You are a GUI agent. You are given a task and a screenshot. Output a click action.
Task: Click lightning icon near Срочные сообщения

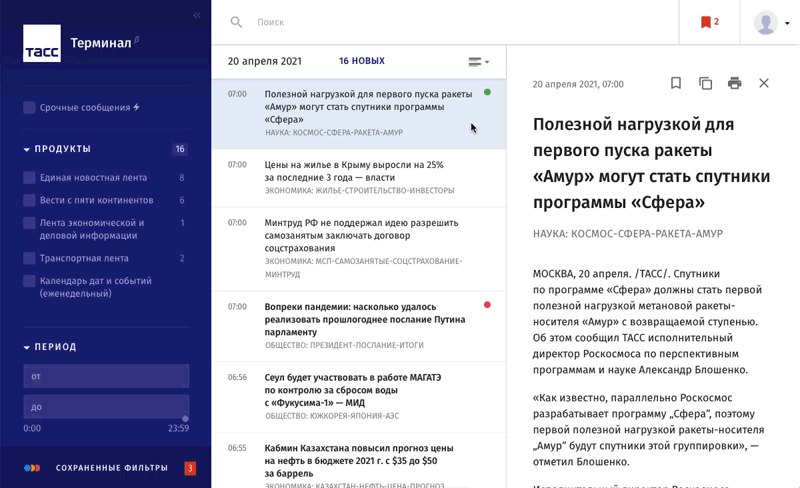[136, 107]
